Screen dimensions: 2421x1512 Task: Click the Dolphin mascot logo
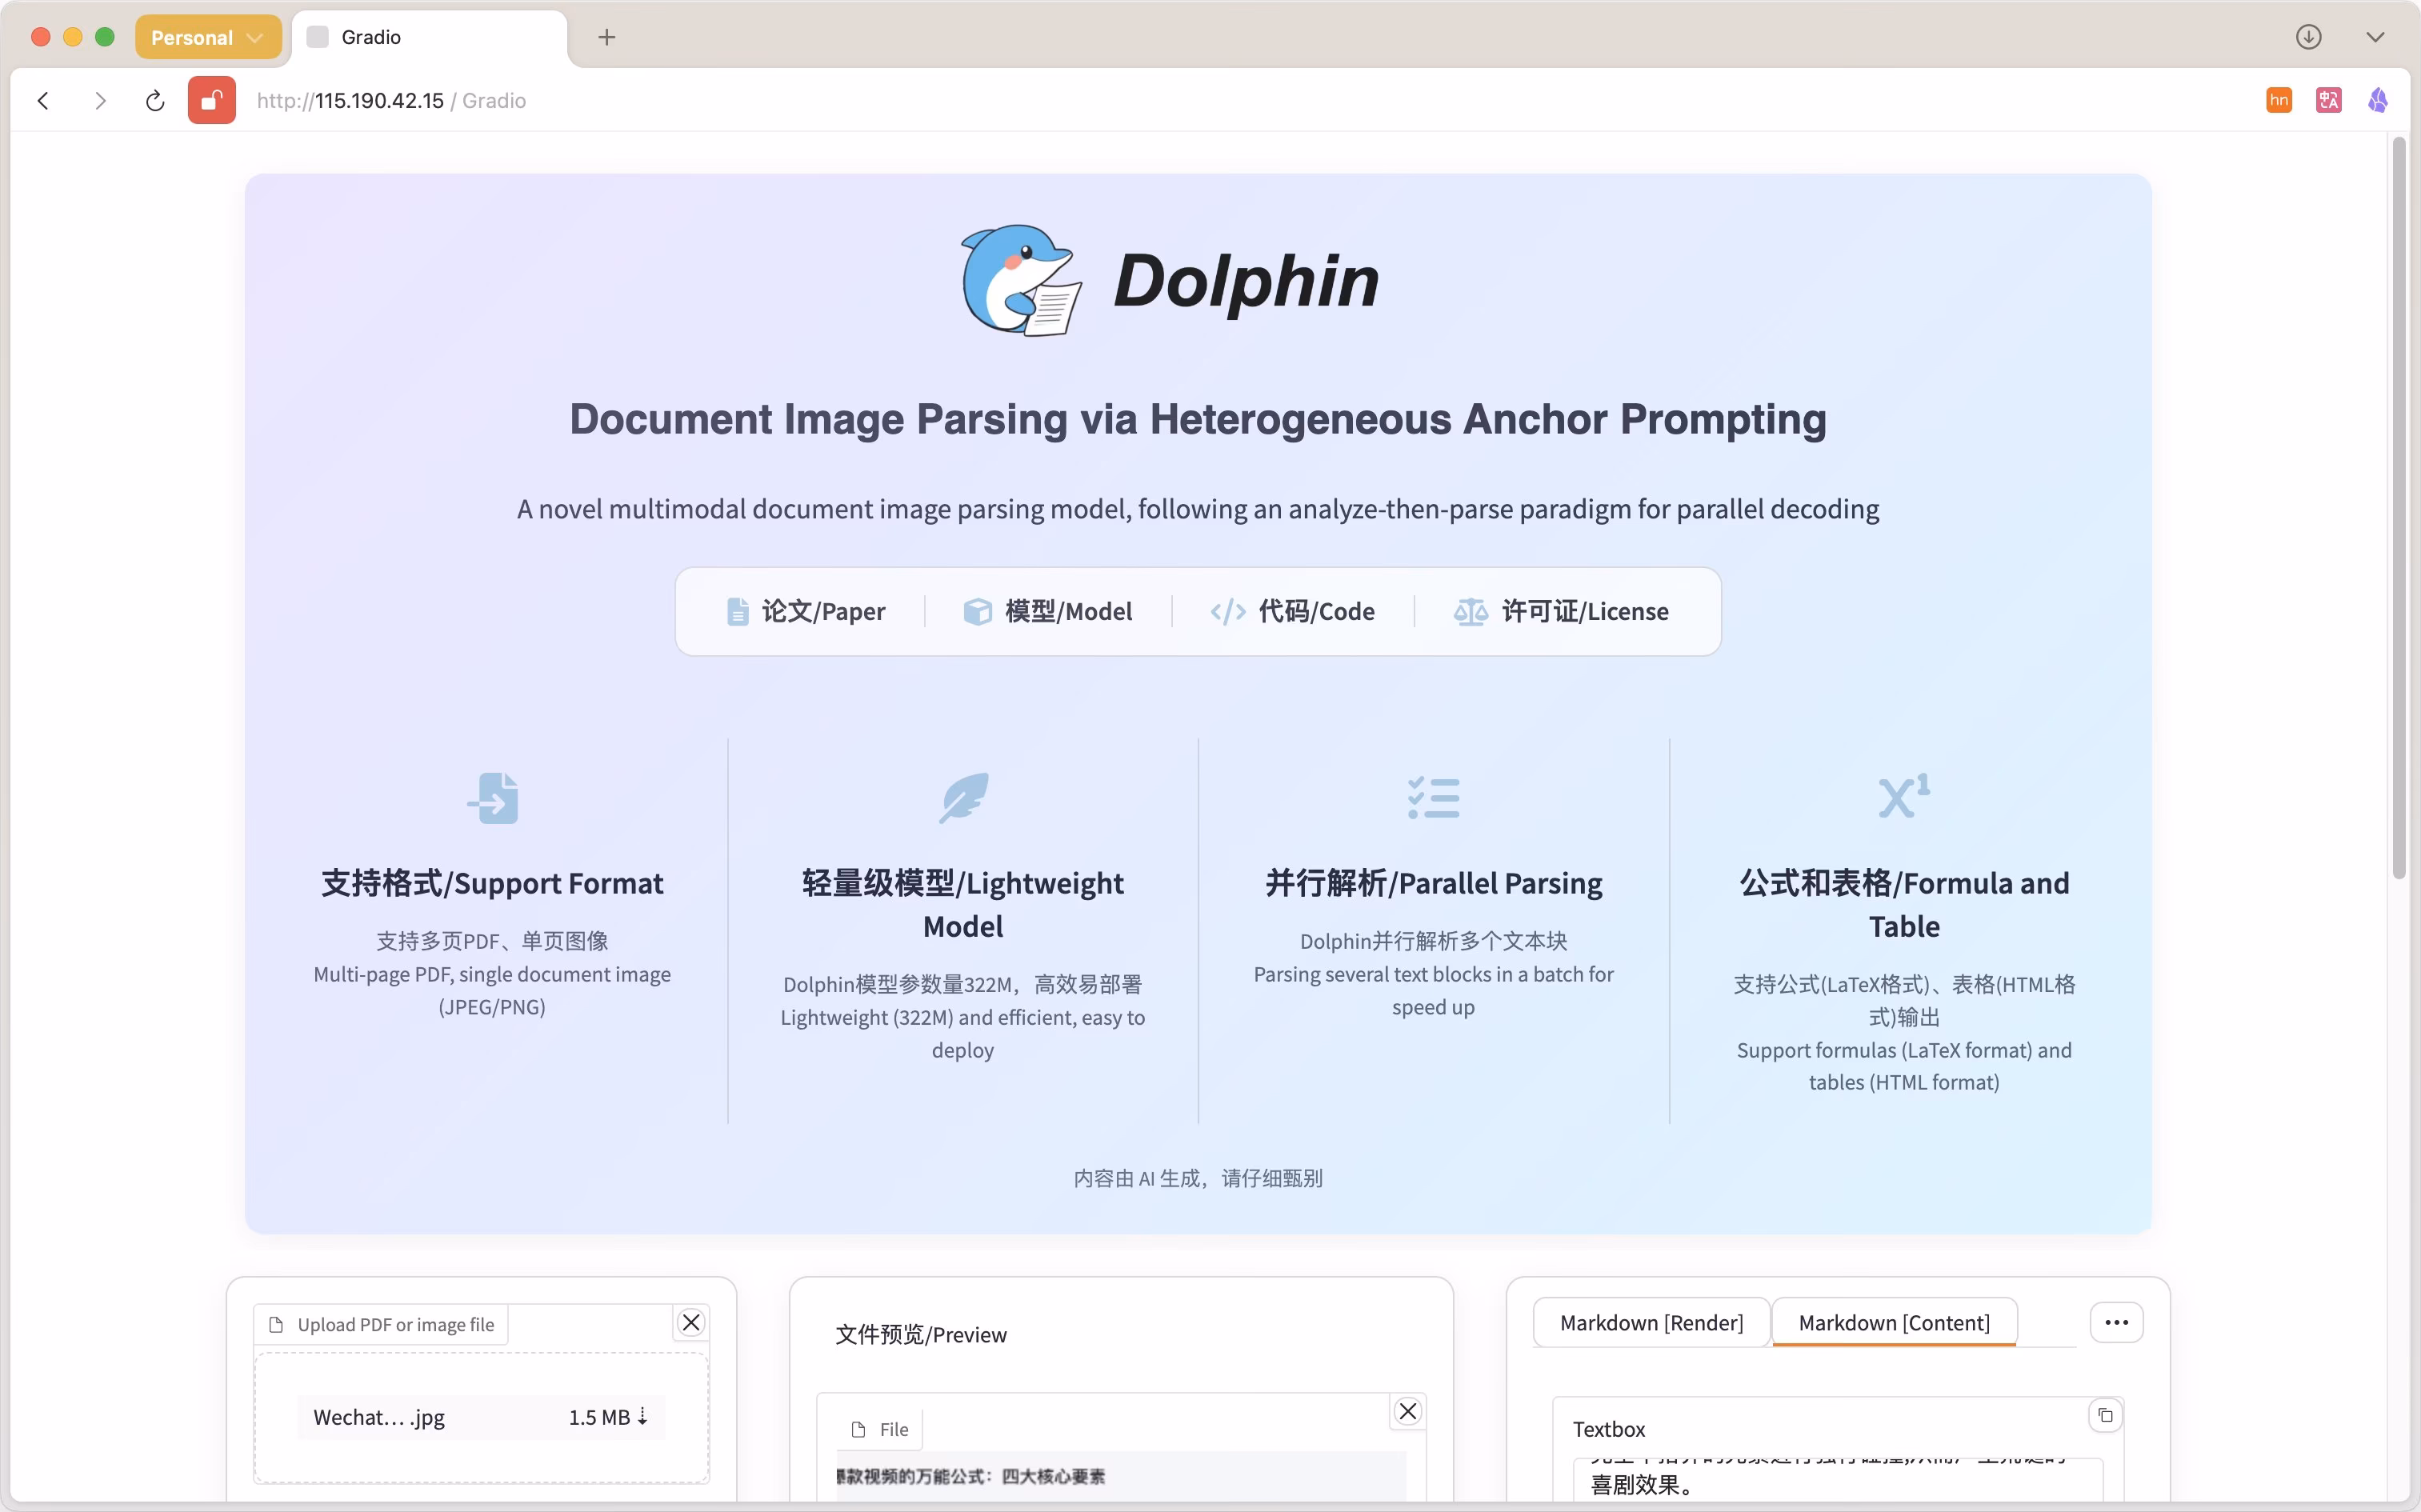pyautogui.click(x=1020, y=280)
